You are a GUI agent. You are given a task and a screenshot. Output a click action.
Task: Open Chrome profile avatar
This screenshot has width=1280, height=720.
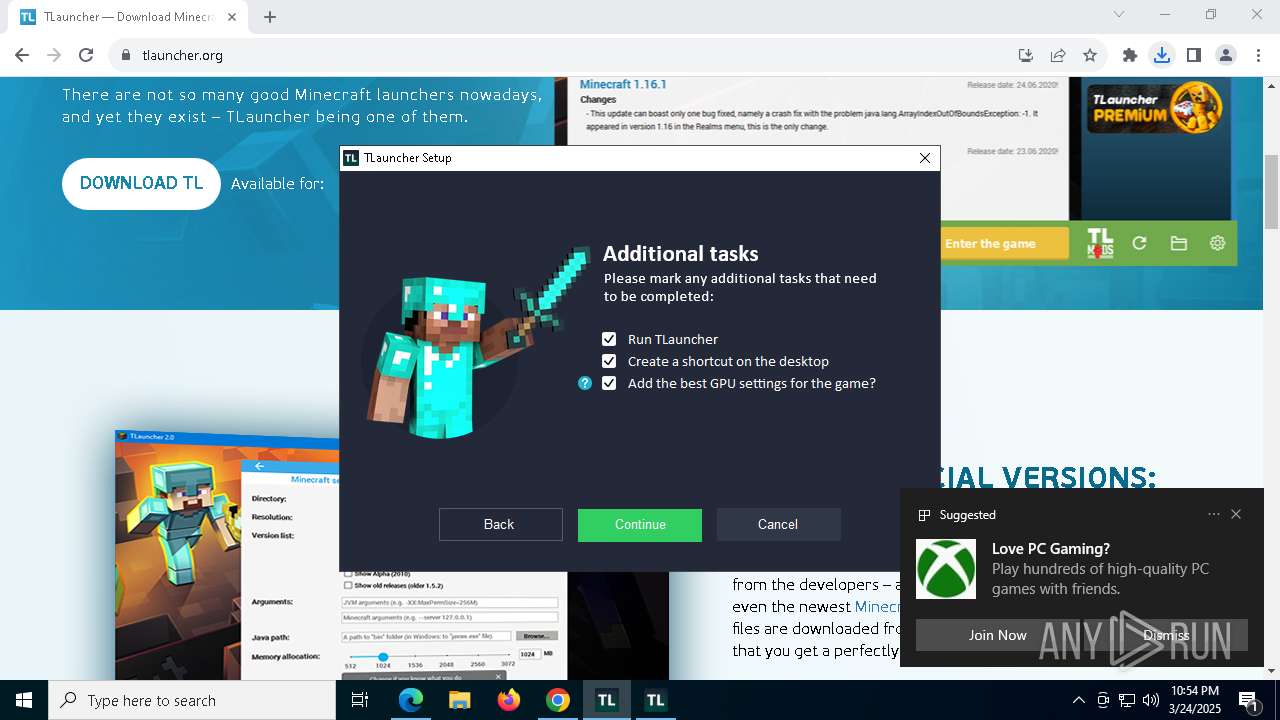click(1226, 55)
